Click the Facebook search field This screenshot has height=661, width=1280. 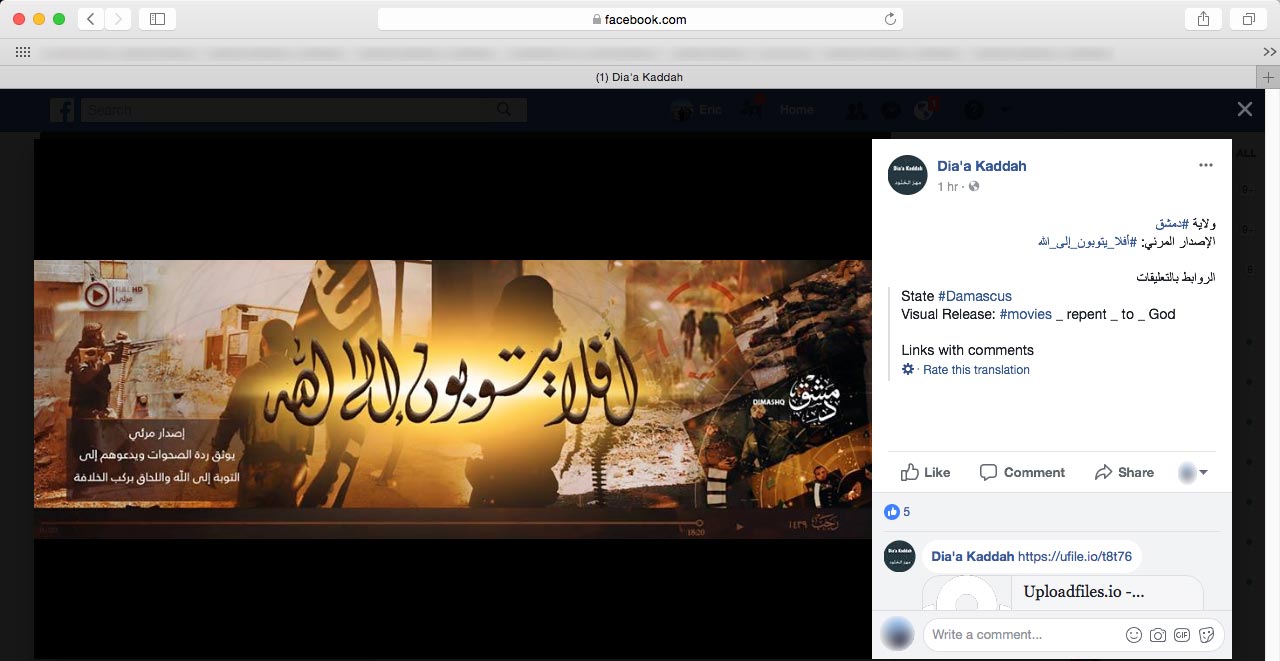pyautogui.click(x=290, y=110)
